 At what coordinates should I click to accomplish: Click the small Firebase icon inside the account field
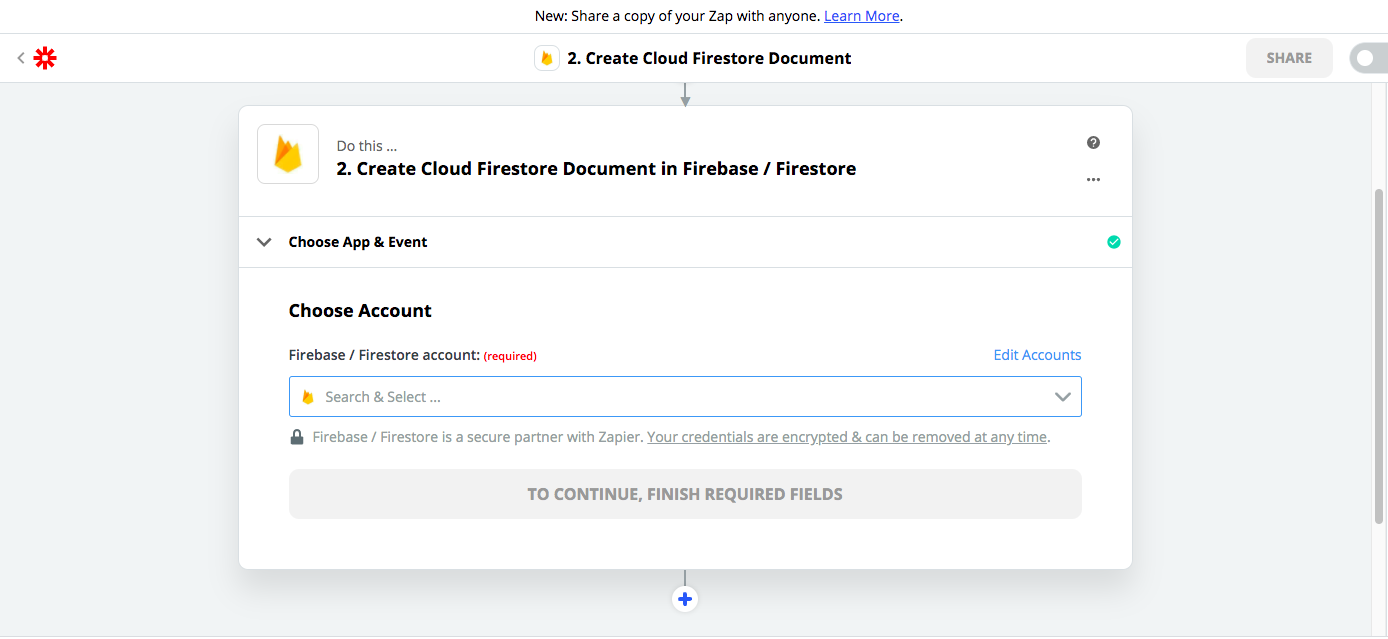tap(308, 397)
